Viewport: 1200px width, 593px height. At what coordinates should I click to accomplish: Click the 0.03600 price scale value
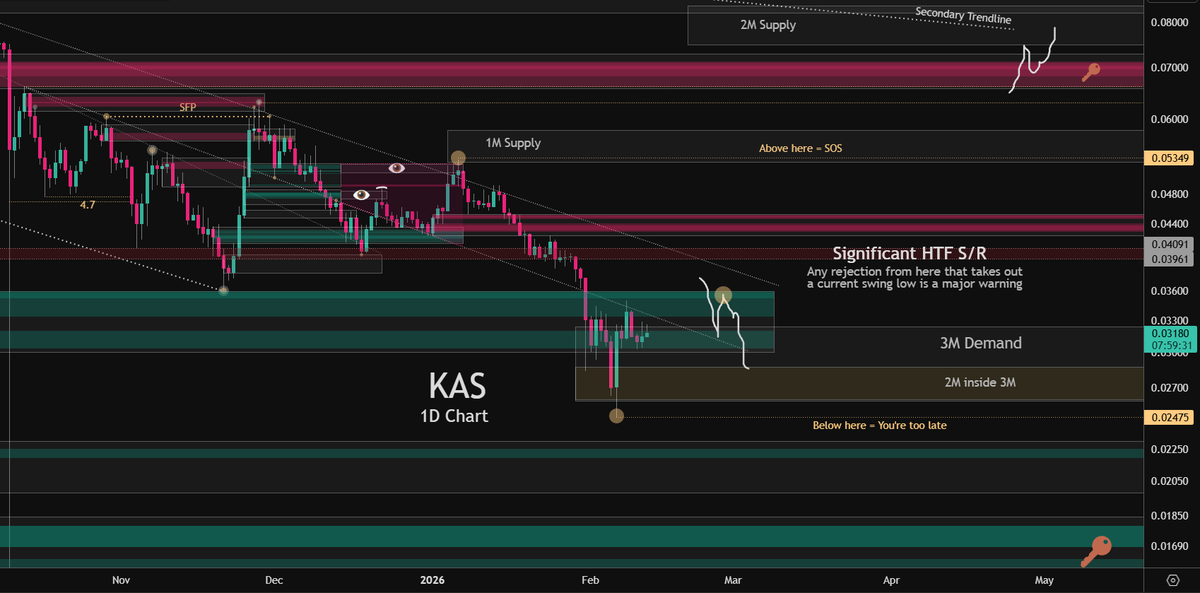(1168, 291)
